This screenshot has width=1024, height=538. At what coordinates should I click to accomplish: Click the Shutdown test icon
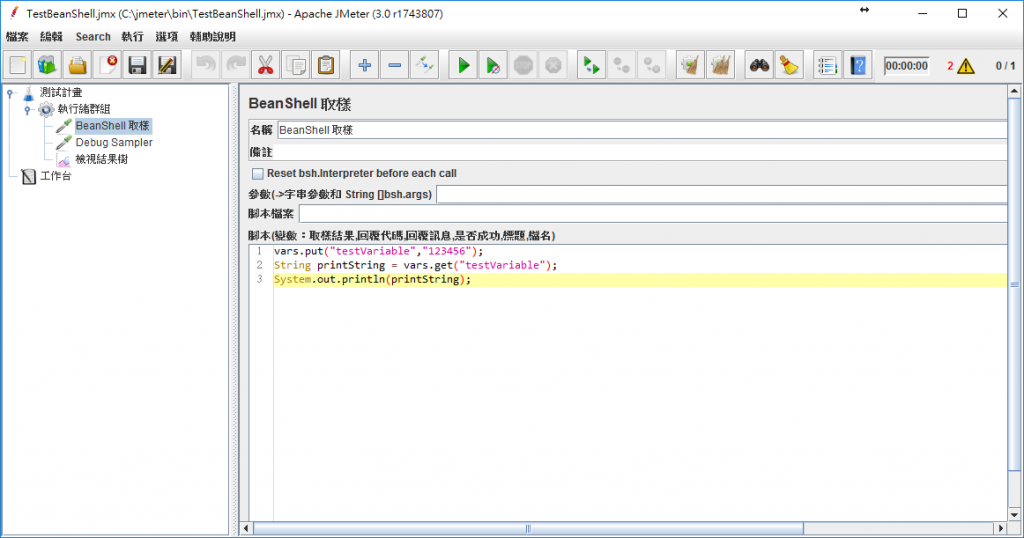coord(553,65)
